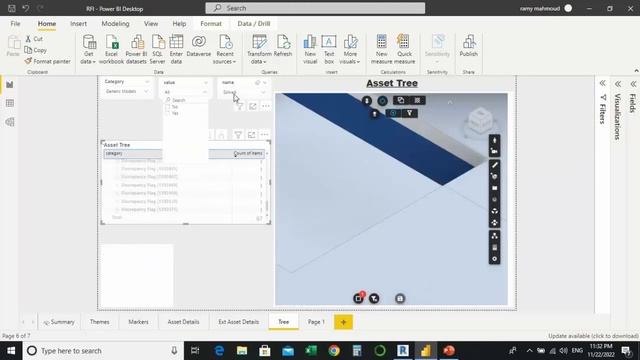Click filter icon at viewer bottom

(x=374, y=299)
